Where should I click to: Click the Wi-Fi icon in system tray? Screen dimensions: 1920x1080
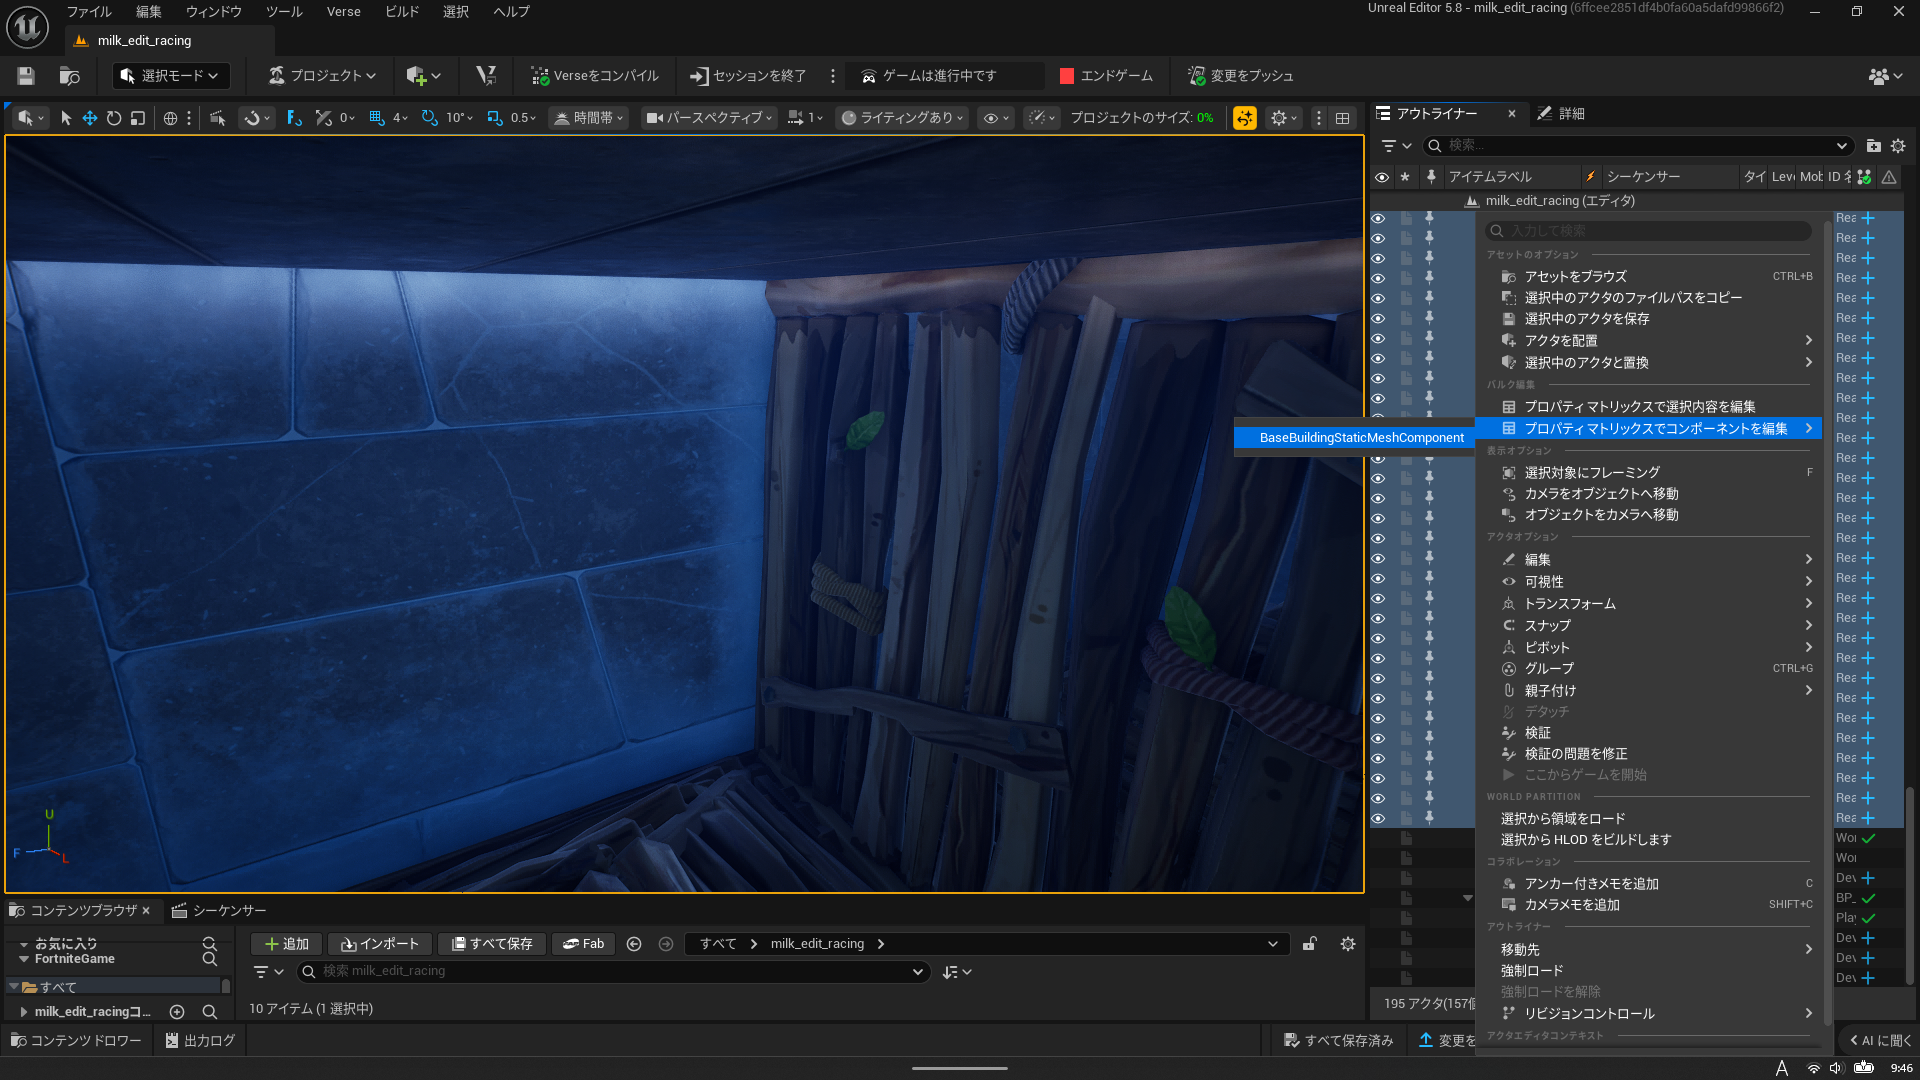(1813, 1068)
